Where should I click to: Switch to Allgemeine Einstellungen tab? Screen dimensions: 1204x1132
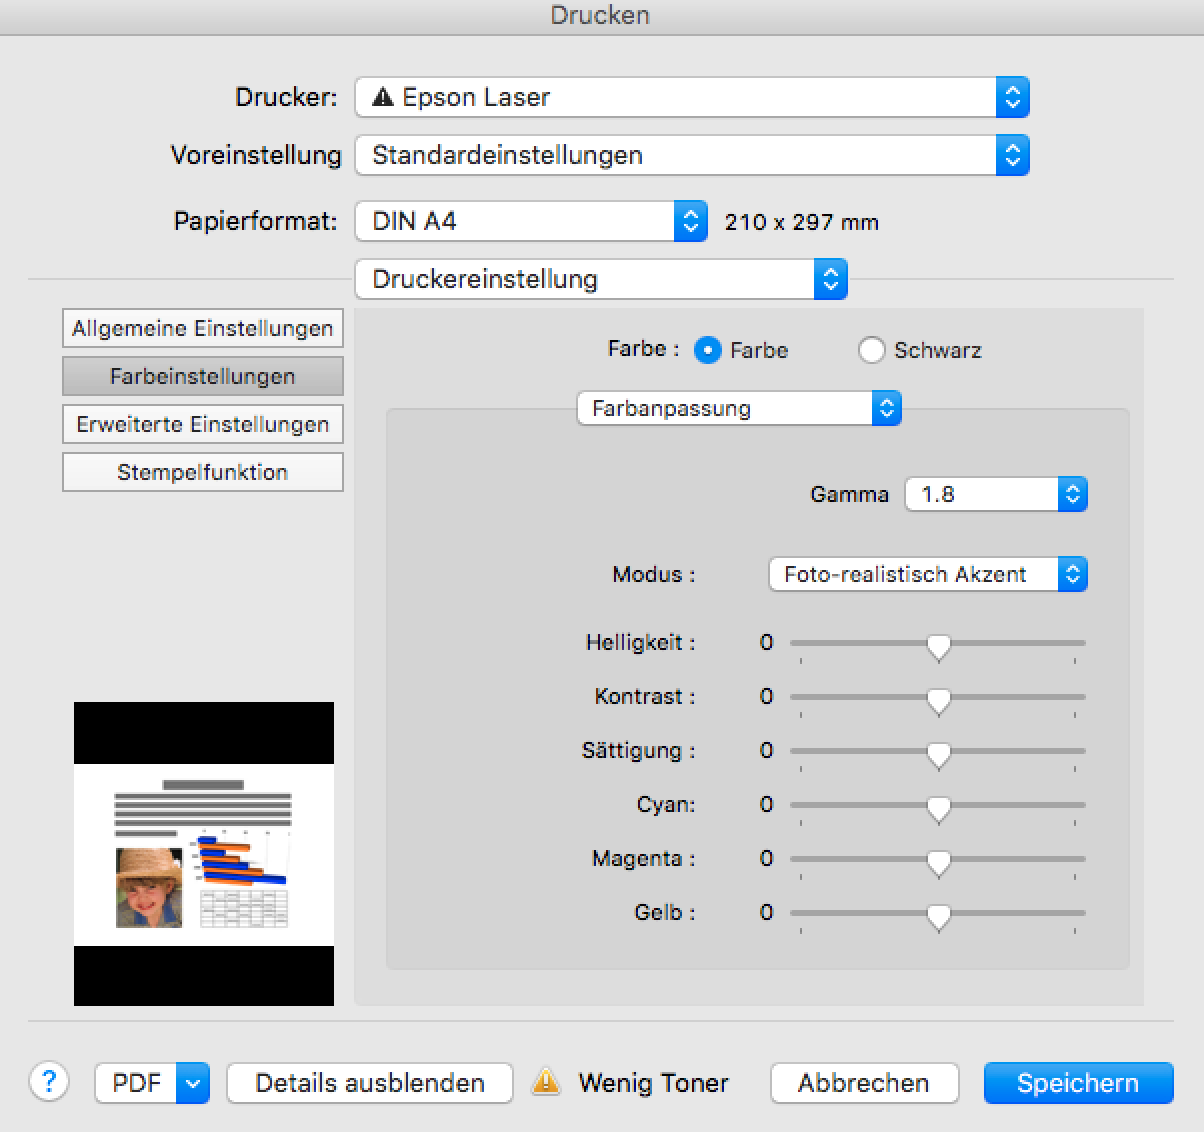(x=203, y=328)
